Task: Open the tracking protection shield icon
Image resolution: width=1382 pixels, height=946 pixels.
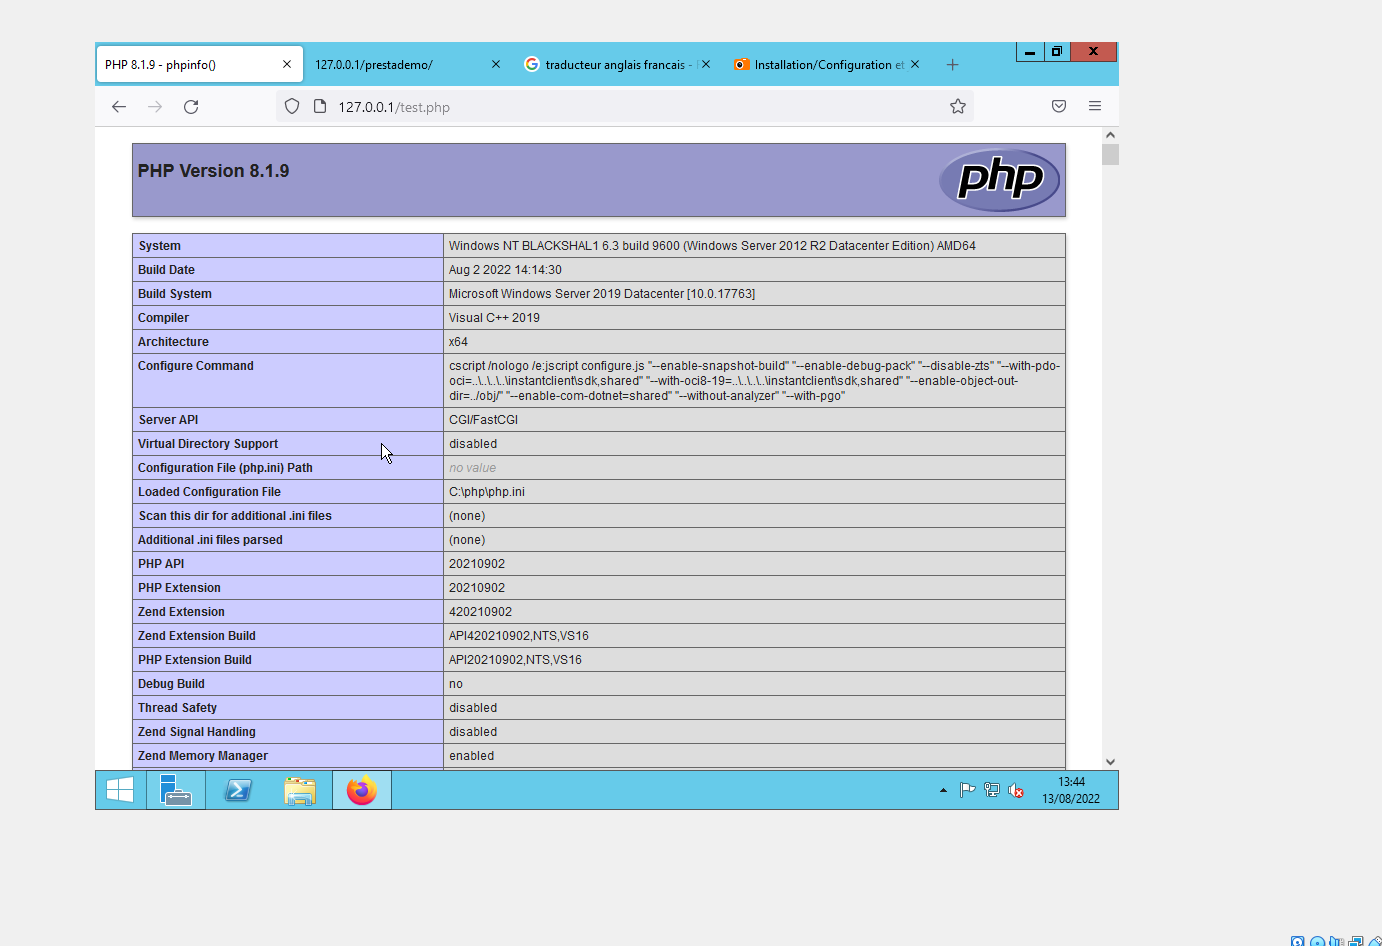Action: (x=292, y=107)
